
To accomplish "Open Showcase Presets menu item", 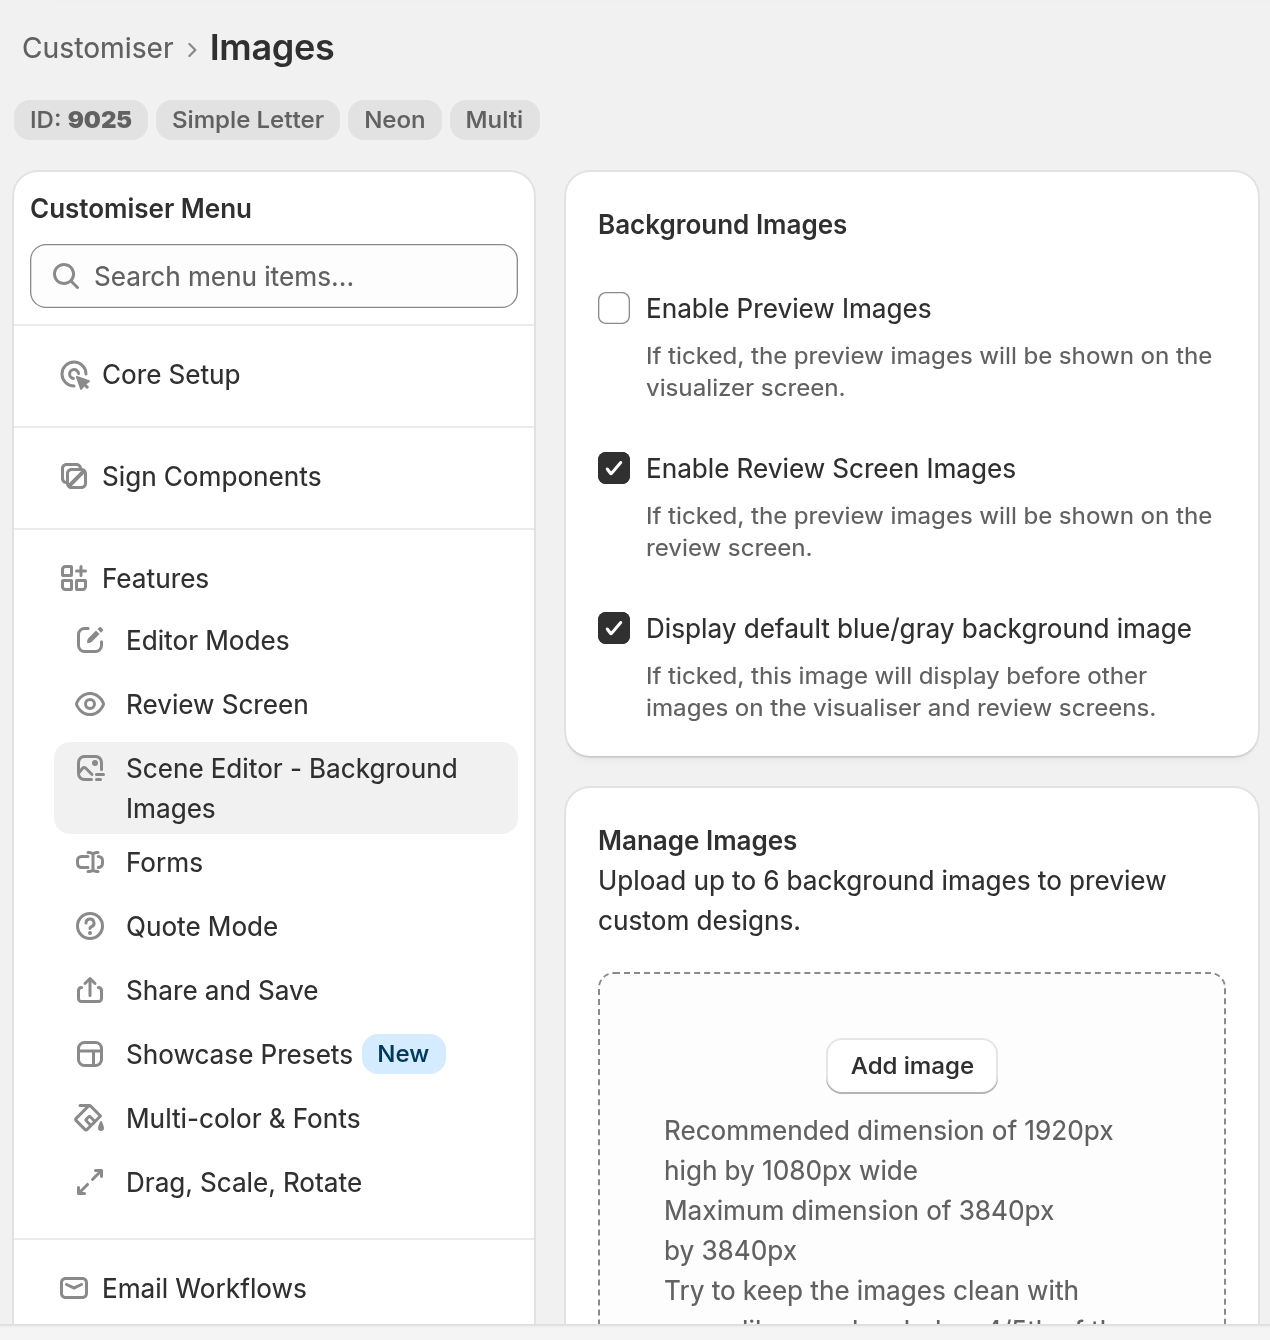I will 239,1055.
